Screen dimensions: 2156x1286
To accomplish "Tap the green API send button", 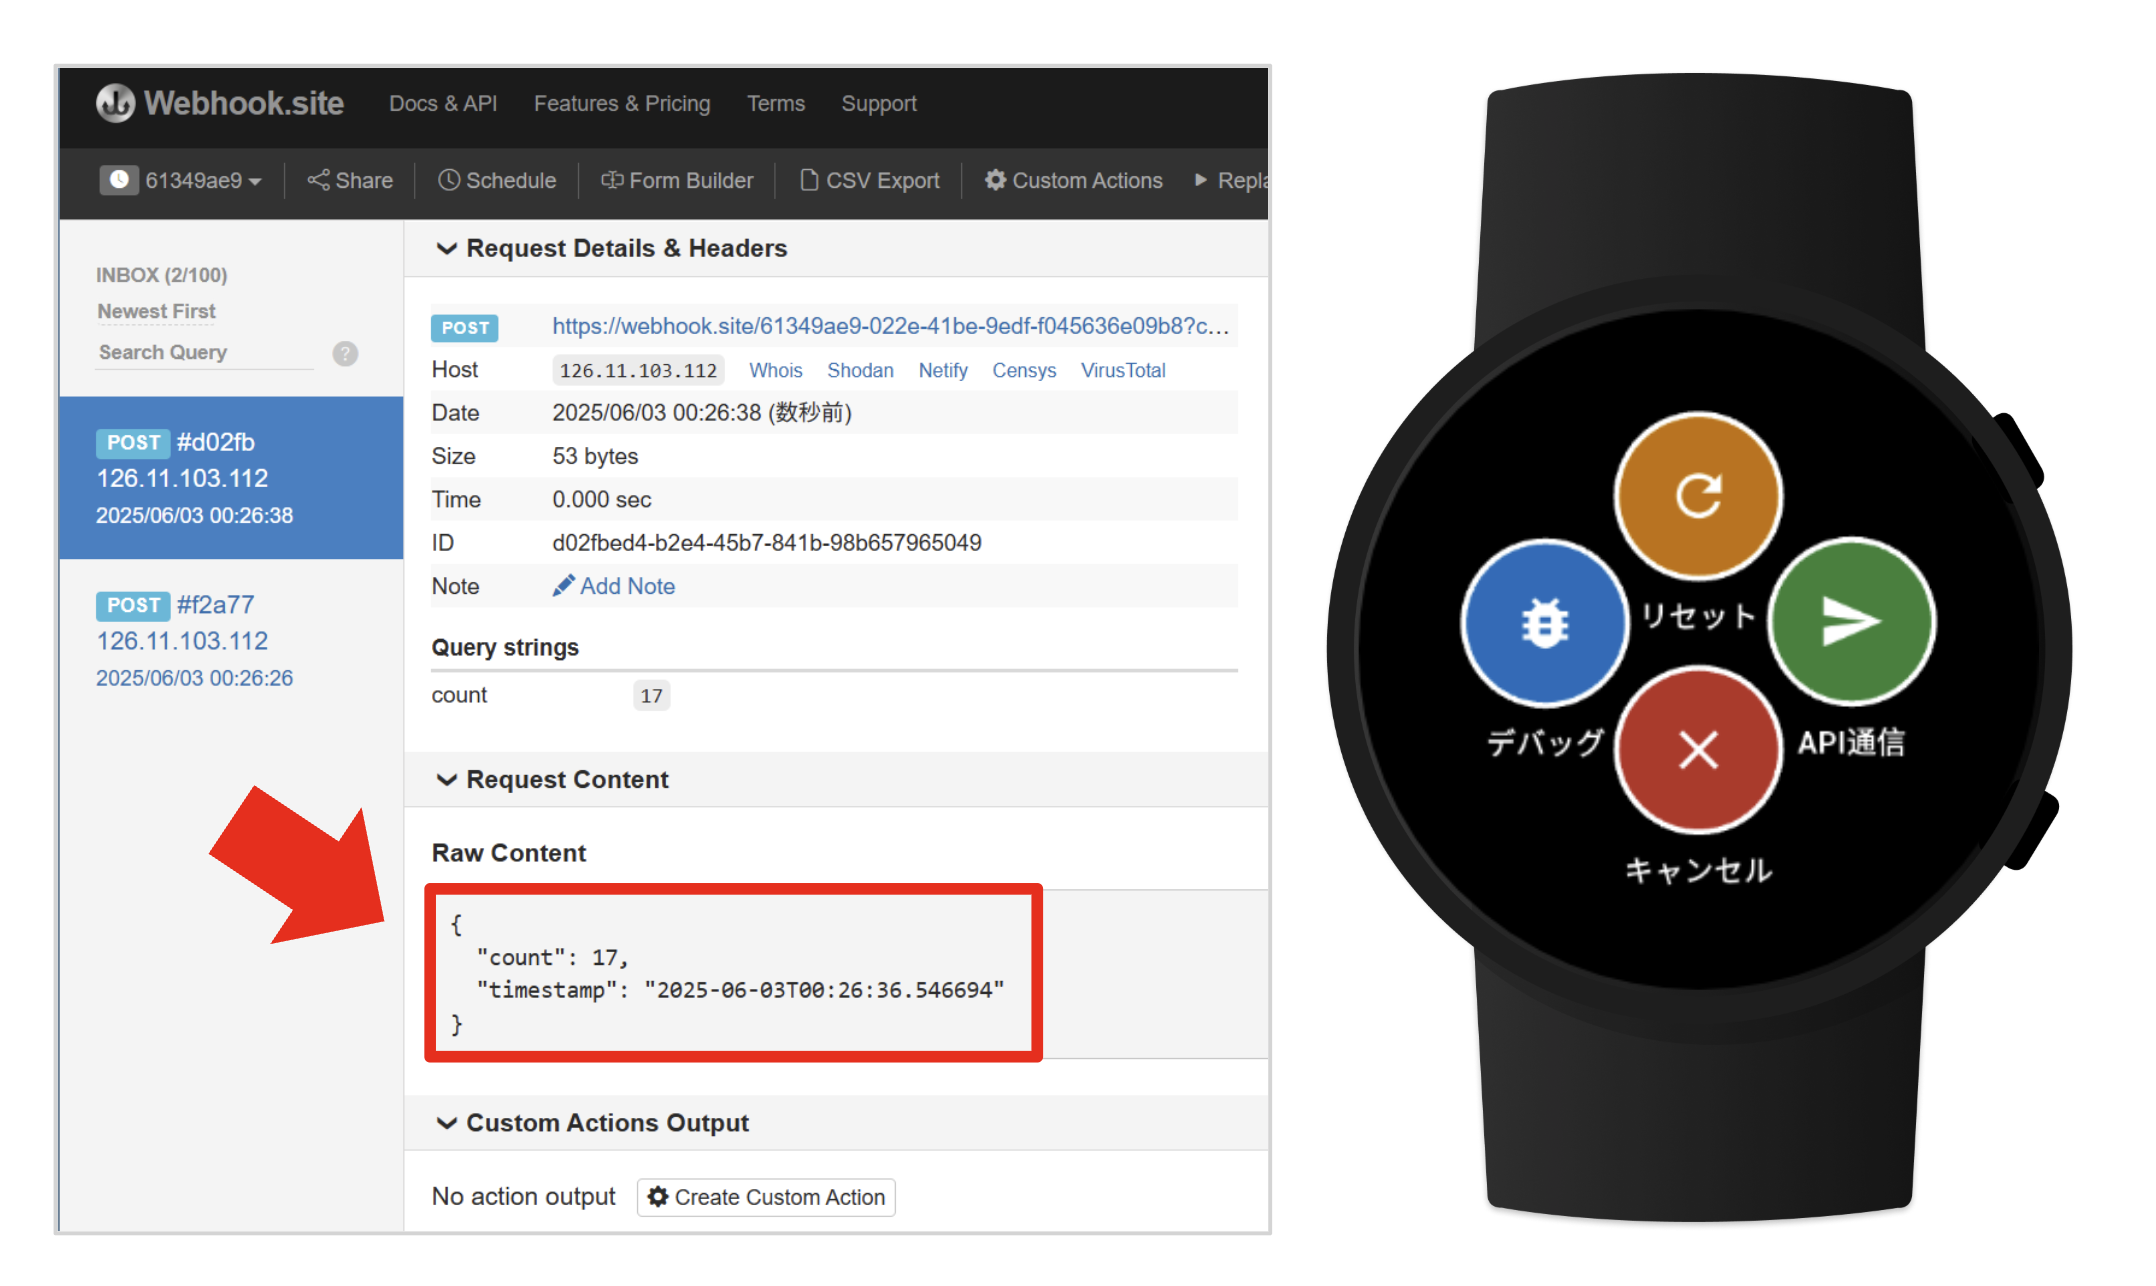I will pyautogui.click(x=1851, y=621).
